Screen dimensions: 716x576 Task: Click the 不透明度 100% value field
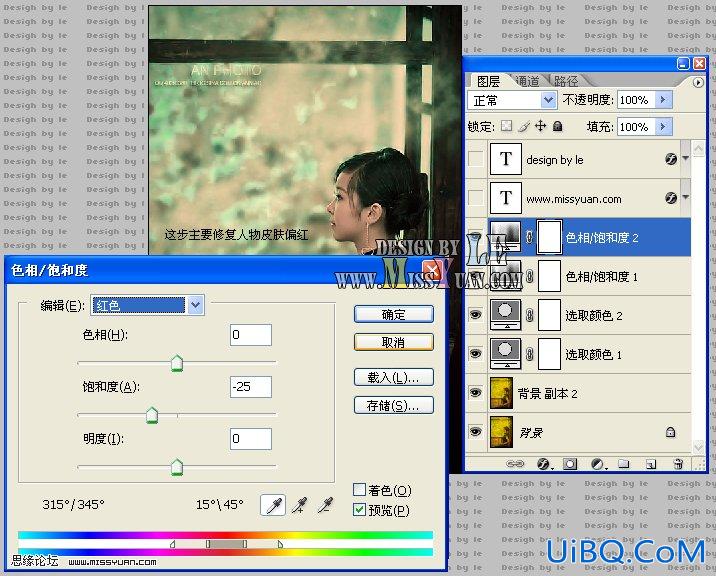pyautogui.click(x=637, y=100)
